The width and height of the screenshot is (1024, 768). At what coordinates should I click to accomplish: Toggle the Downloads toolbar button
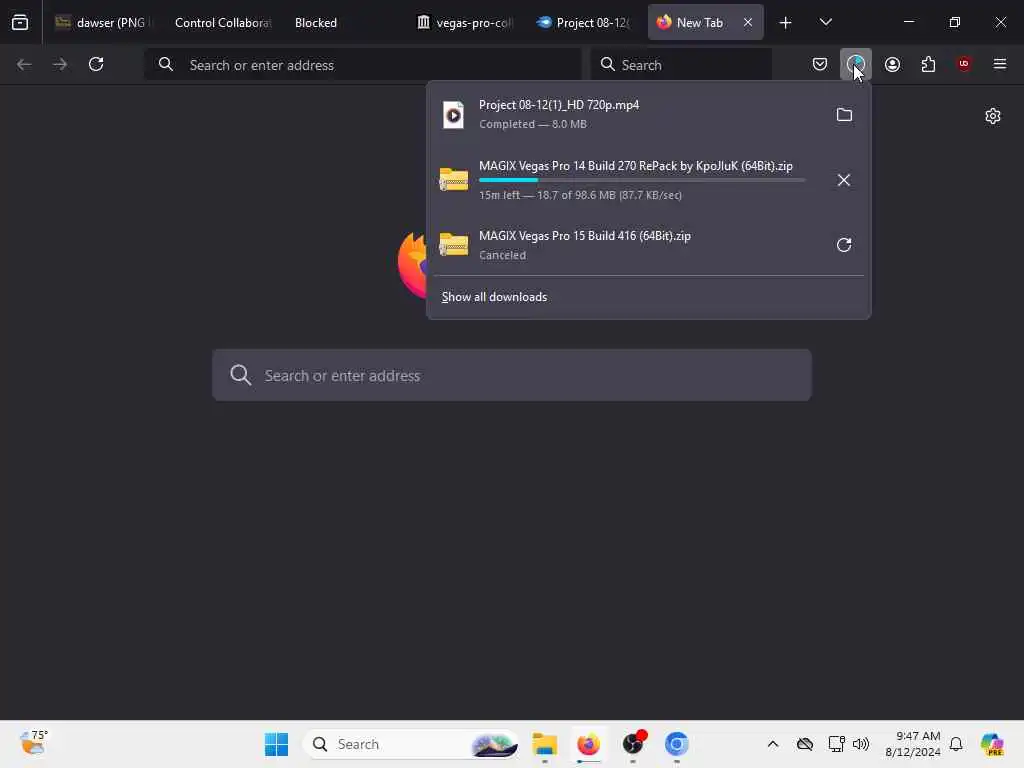click(856, 64)
